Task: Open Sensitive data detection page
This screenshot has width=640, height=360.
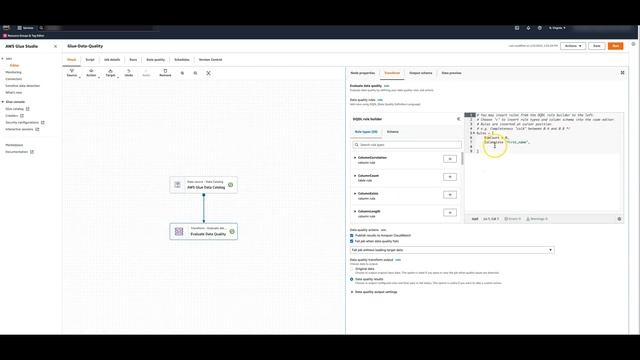Action: [x=22, y=86]
